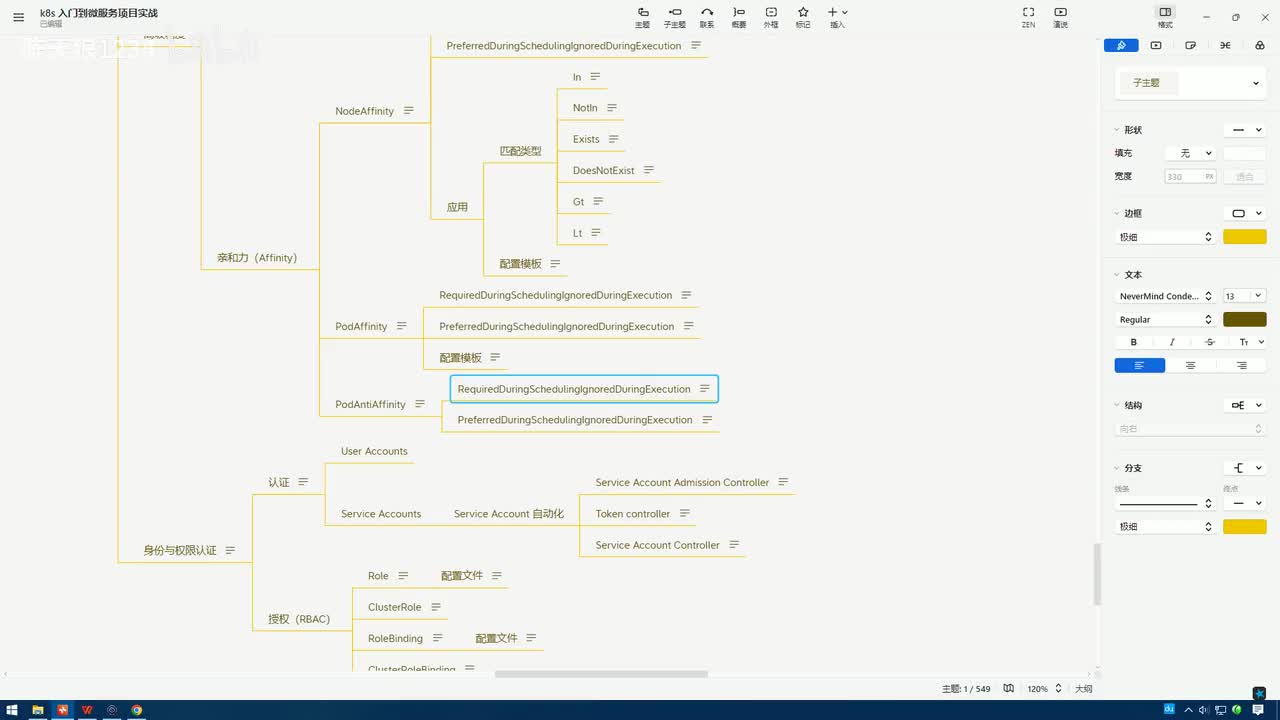Align text to the left
The image size is (1280, 720).
tap(1140, 365)
